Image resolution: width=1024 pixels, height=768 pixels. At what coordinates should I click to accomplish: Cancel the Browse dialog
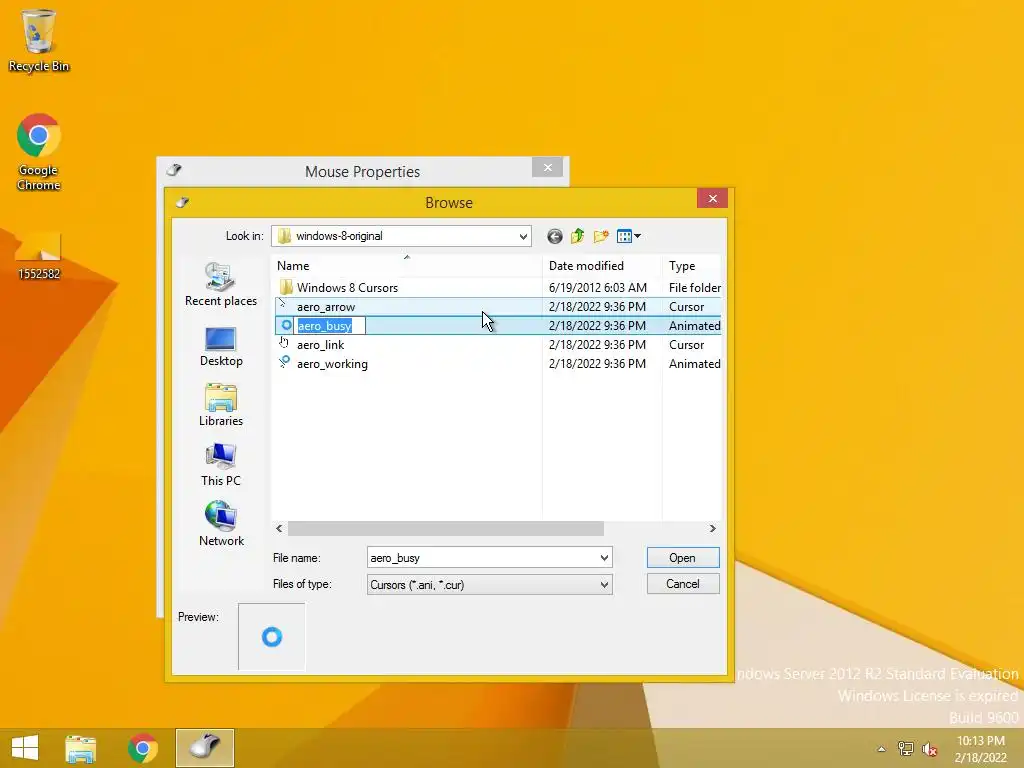point(683,584)
